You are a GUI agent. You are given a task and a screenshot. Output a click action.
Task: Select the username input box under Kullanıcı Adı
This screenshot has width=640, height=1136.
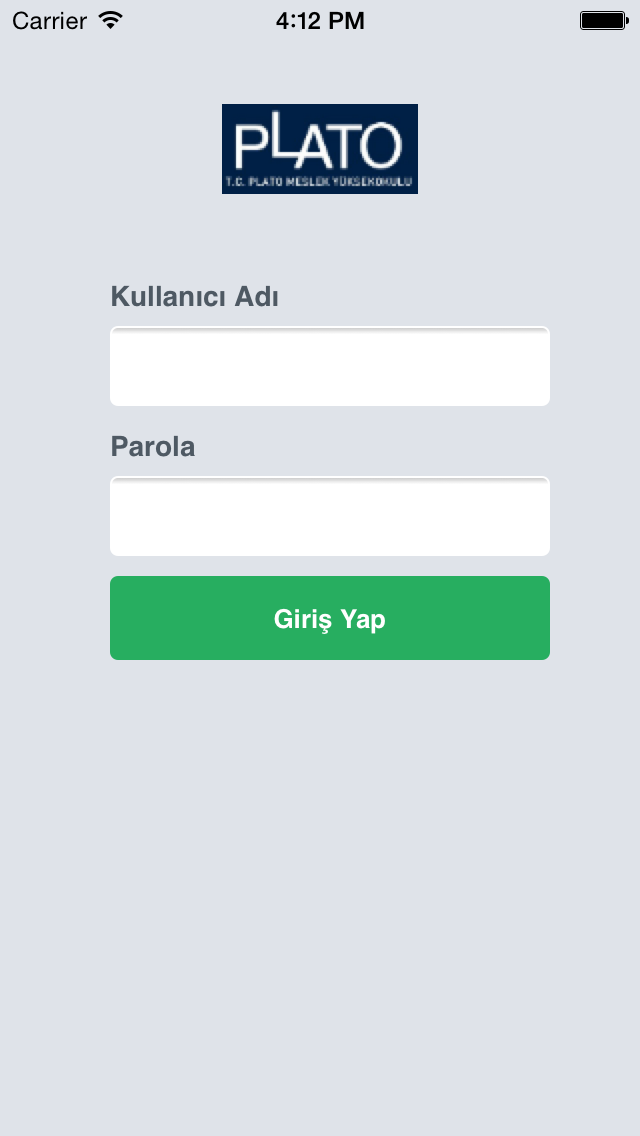pos(330,366)
